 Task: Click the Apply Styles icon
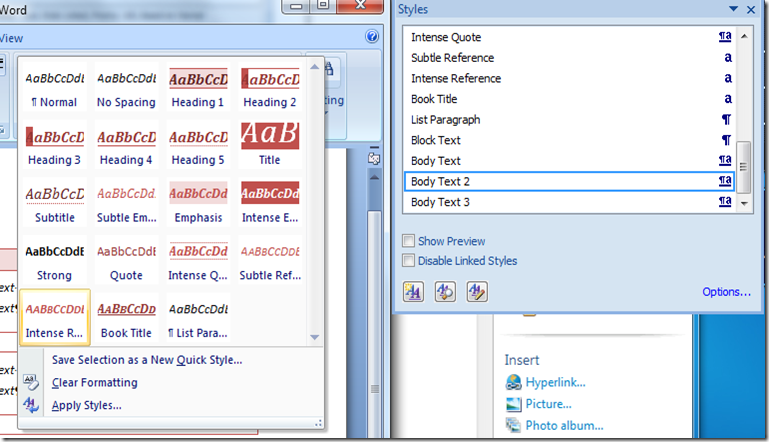point(31,405)
